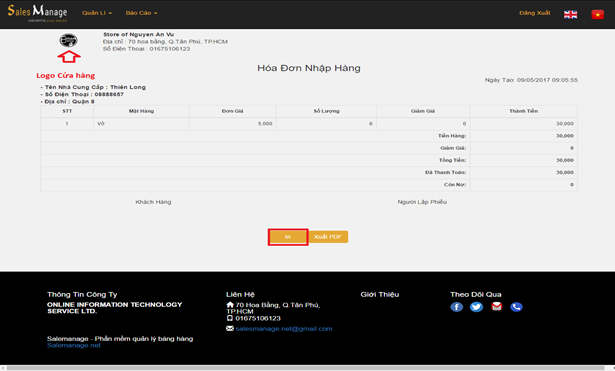Expand the Quản Lí dropdown menu

click(x=97, y=13)
